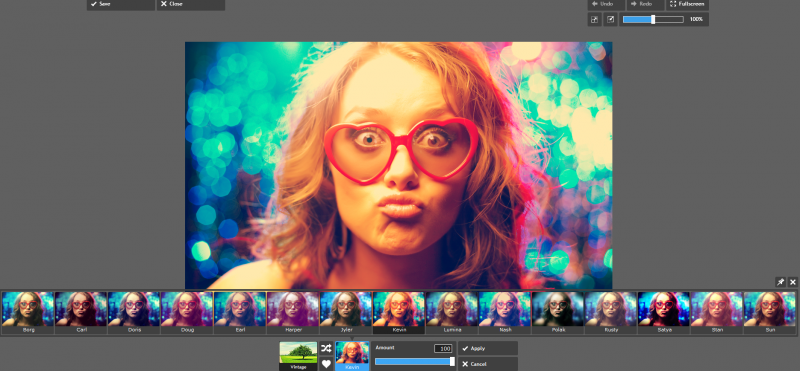Open the Vintage filter category
800x371 pixels.
pos(298,356)
